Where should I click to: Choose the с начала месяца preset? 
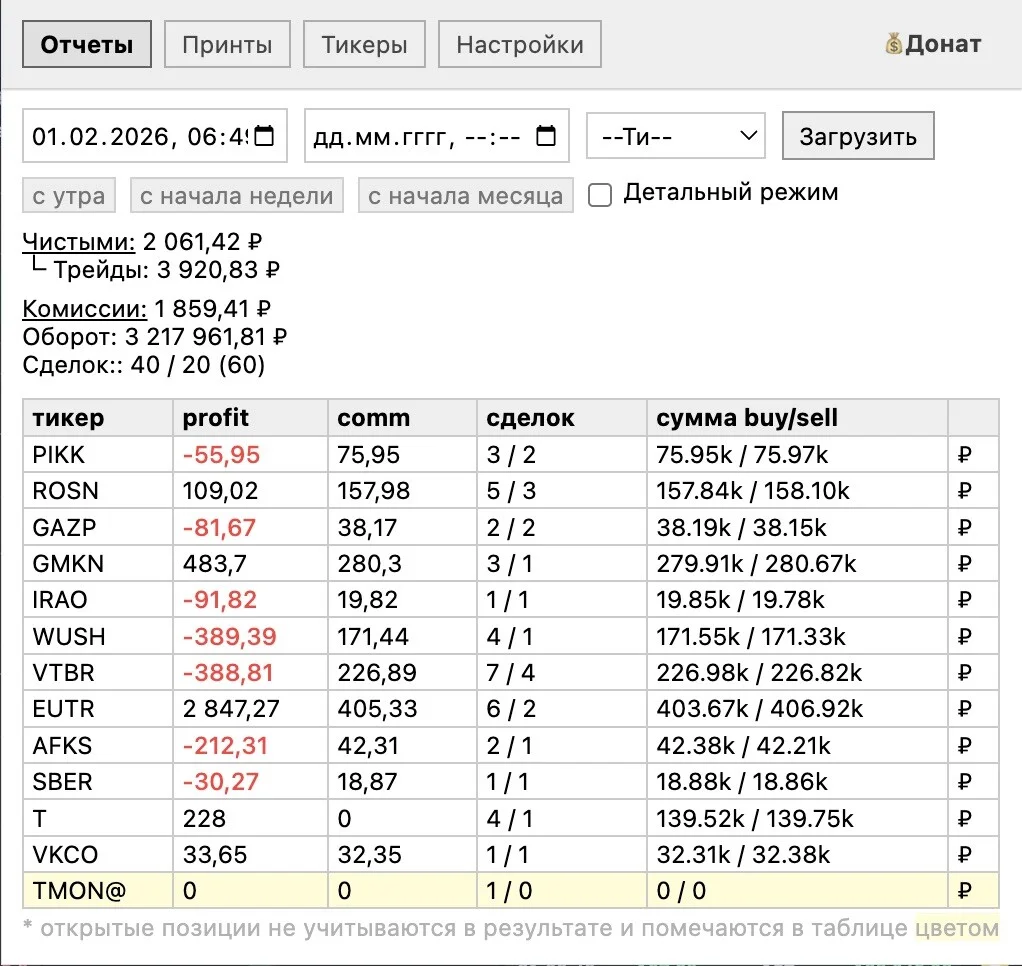(465, 195)
